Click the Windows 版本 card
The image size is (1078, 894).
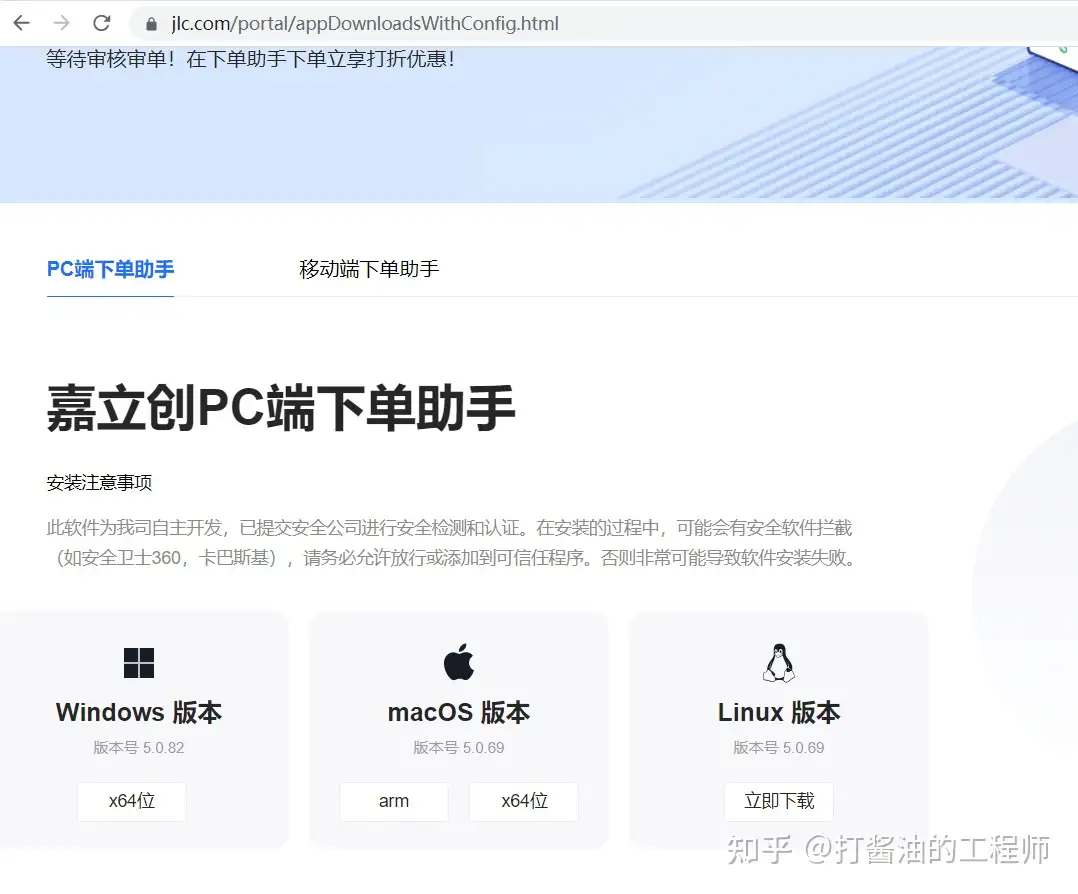(x=138, y=712)
